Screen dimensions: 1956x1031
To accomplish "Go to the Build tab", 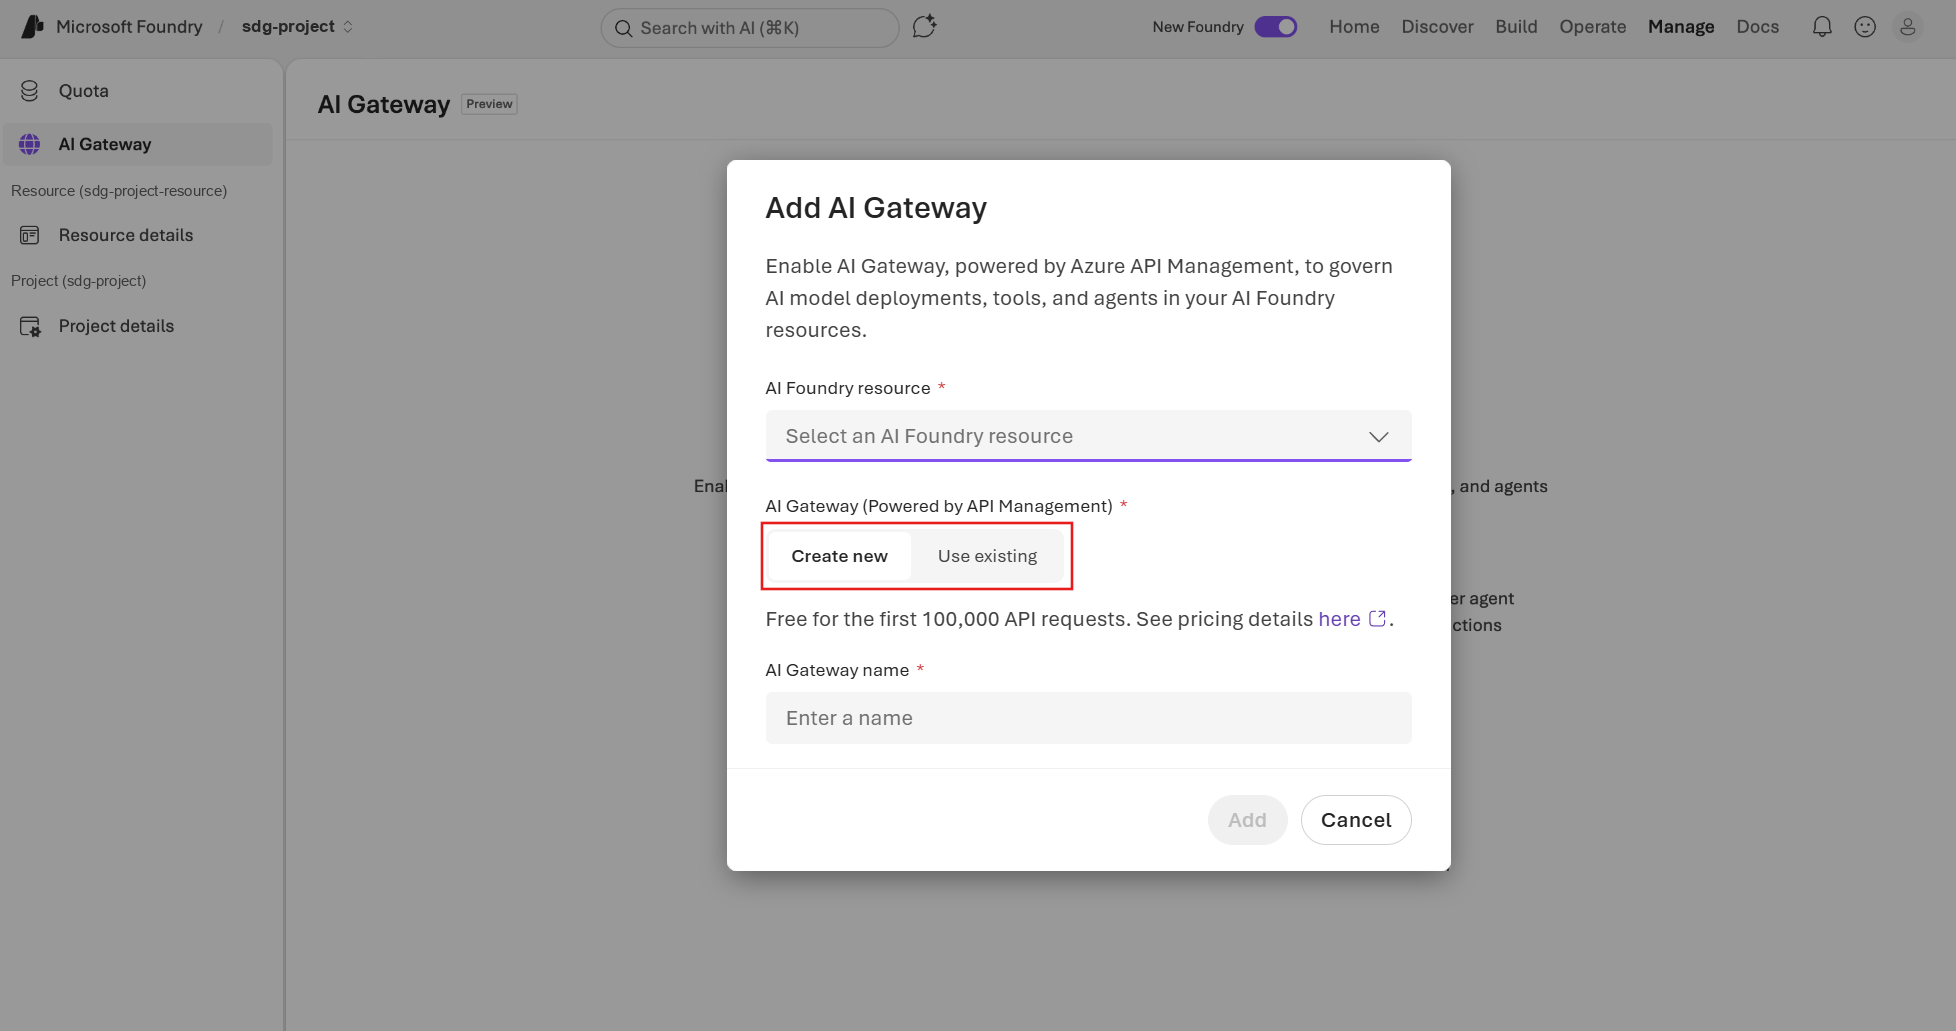I will pyautogui.click(x=1516, y=27).
